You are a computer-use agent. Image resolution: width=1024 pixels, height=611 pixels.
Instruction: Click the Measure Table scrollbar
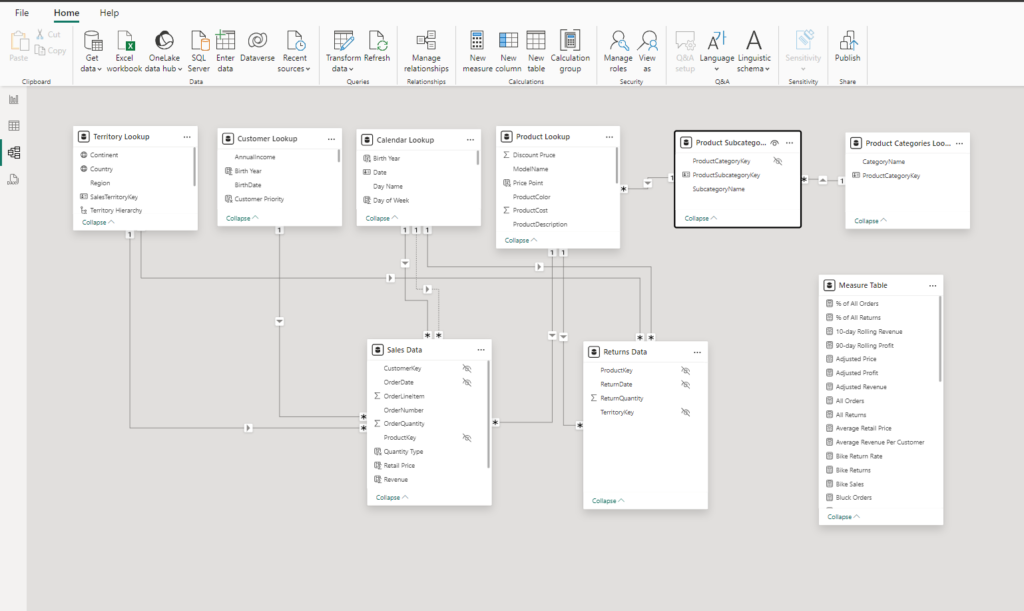[940, 340]
